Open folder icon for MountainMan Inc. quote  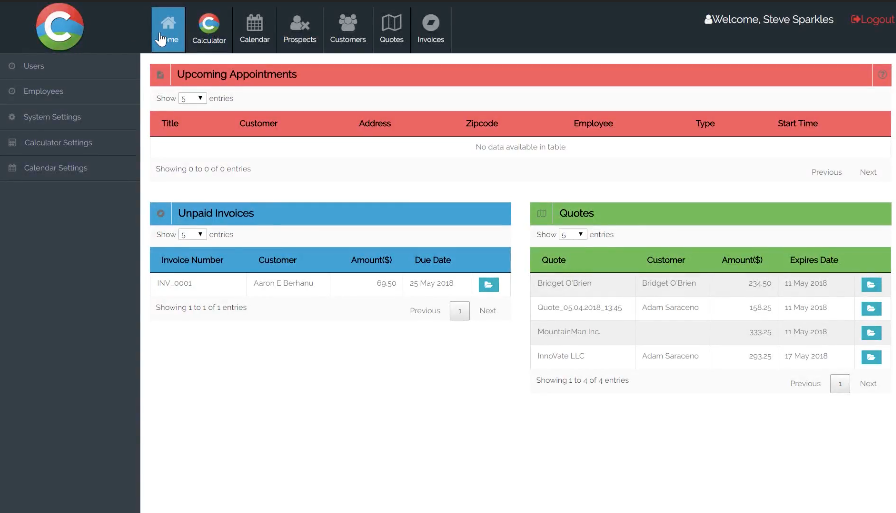point(871,332)
